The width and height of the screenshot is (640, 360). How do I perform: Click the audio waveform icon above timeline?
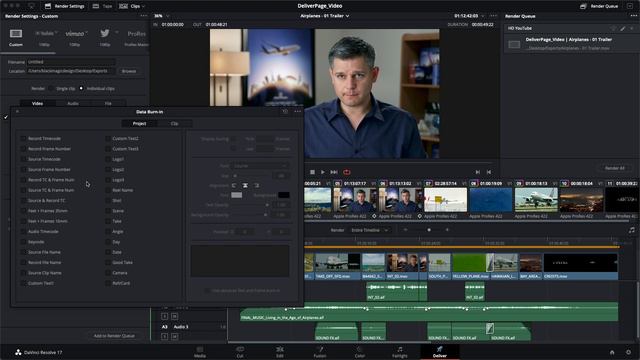[x=632, y=230]
